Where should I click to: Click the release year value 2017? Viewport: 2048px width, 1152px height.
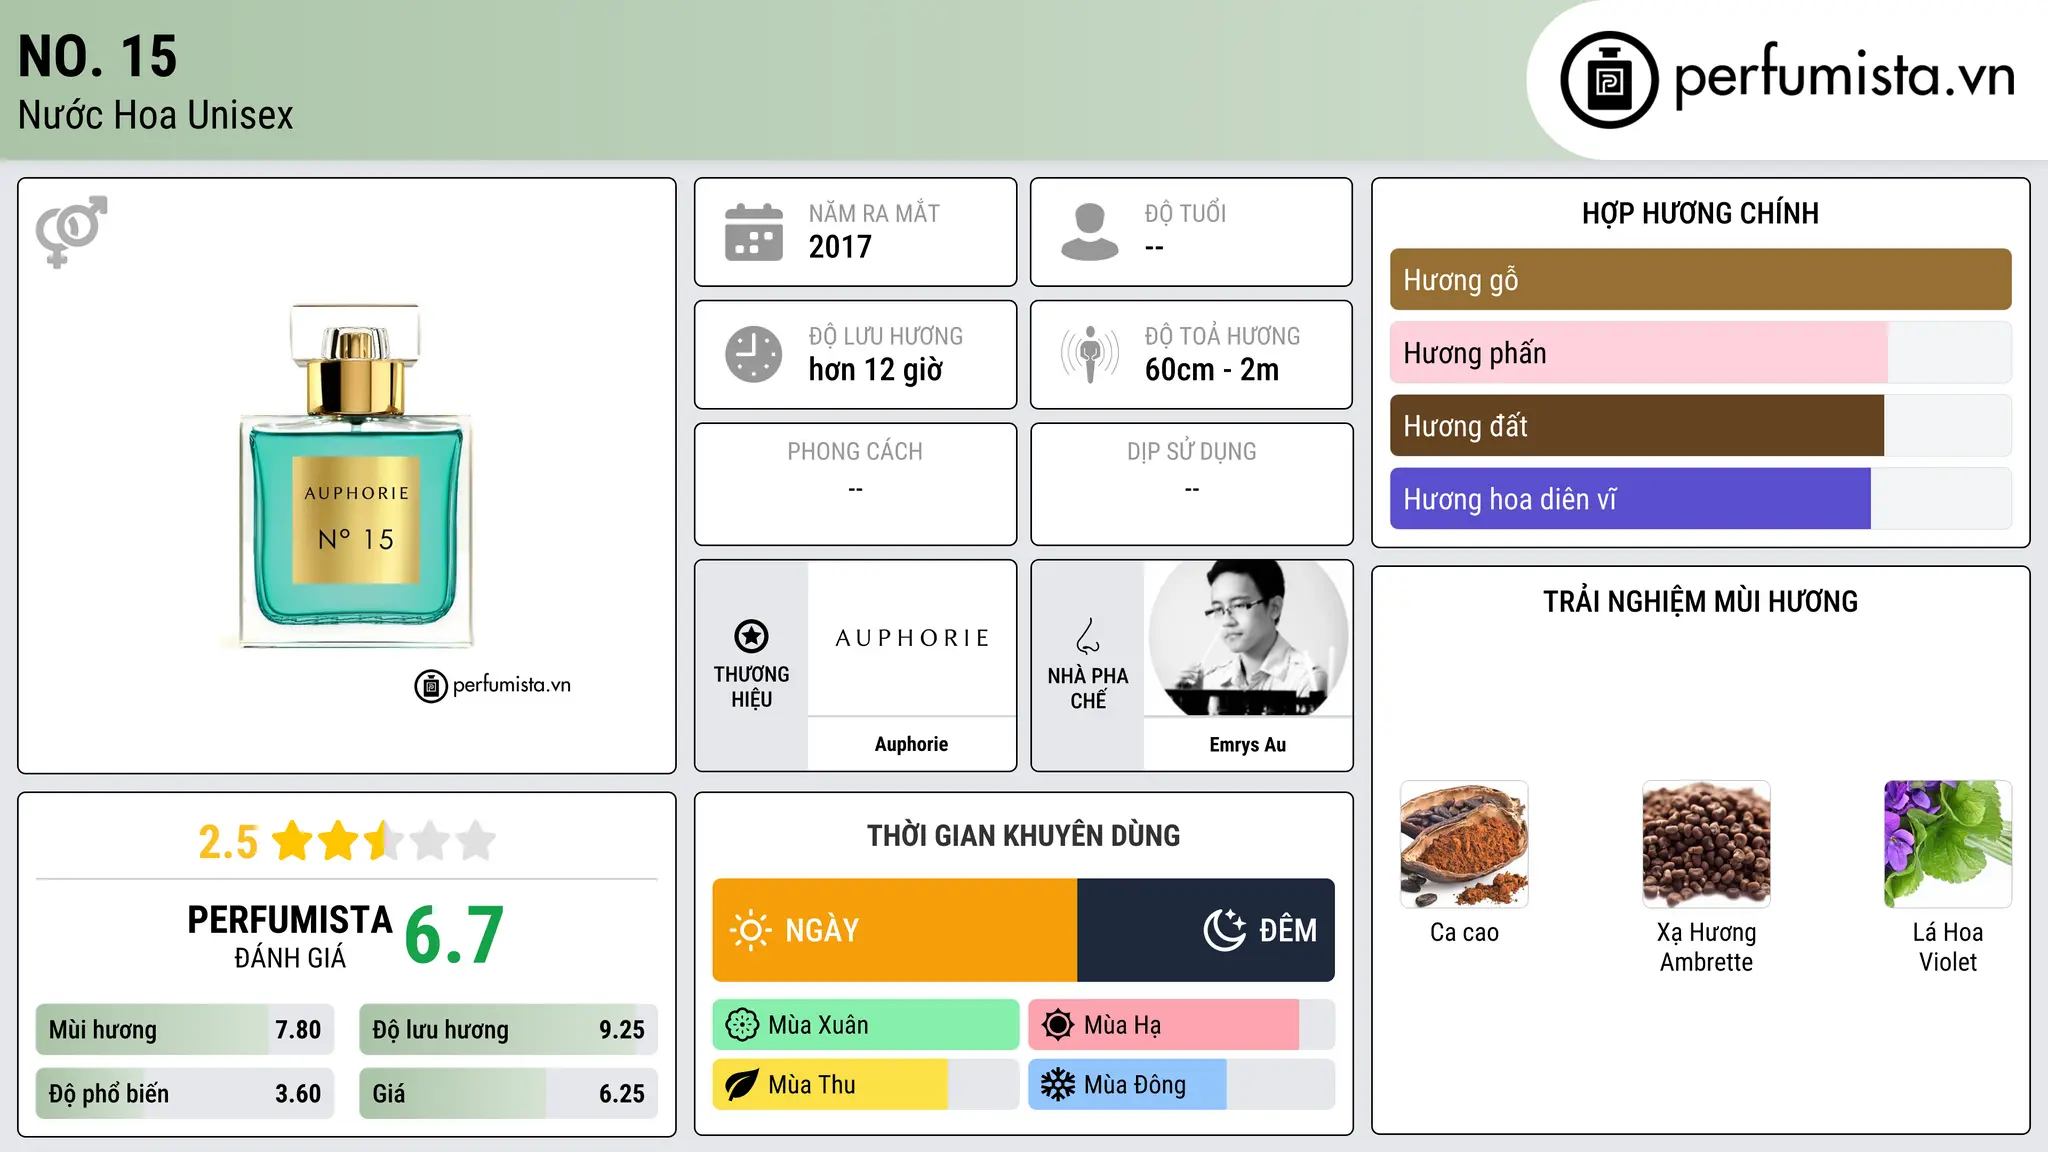840,247
